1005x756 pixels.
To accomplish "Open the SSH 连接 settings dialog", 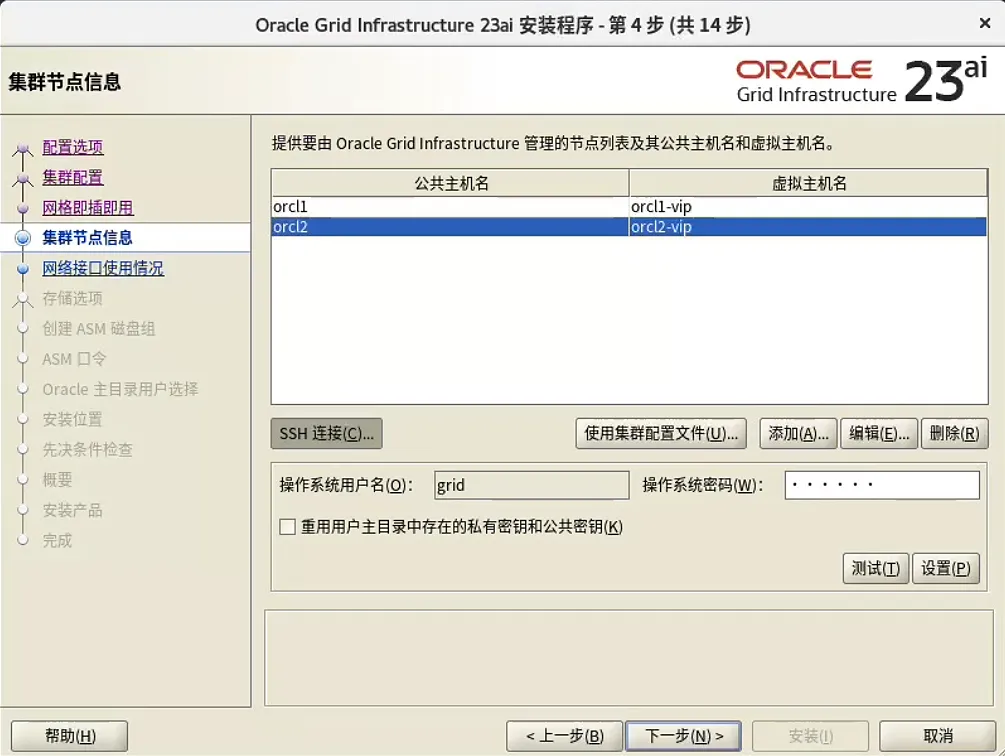I will [x=326, y=433].
